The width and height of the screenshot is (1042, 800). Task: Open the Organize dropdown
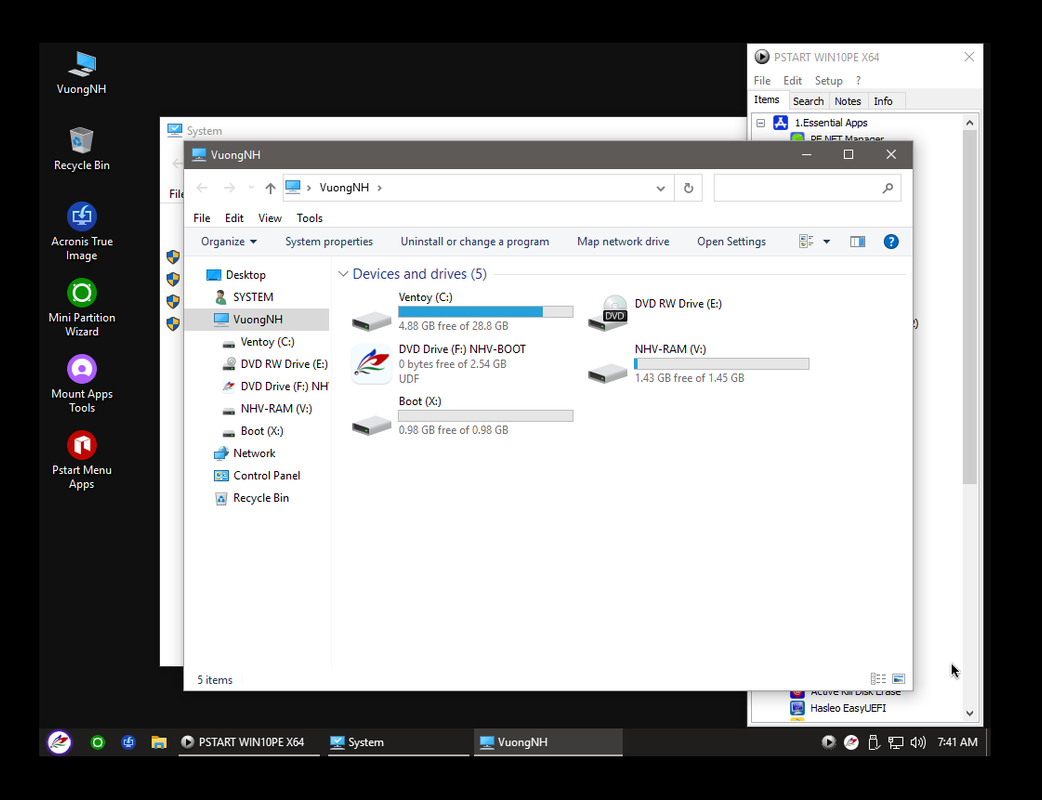(x=229, y=242)
